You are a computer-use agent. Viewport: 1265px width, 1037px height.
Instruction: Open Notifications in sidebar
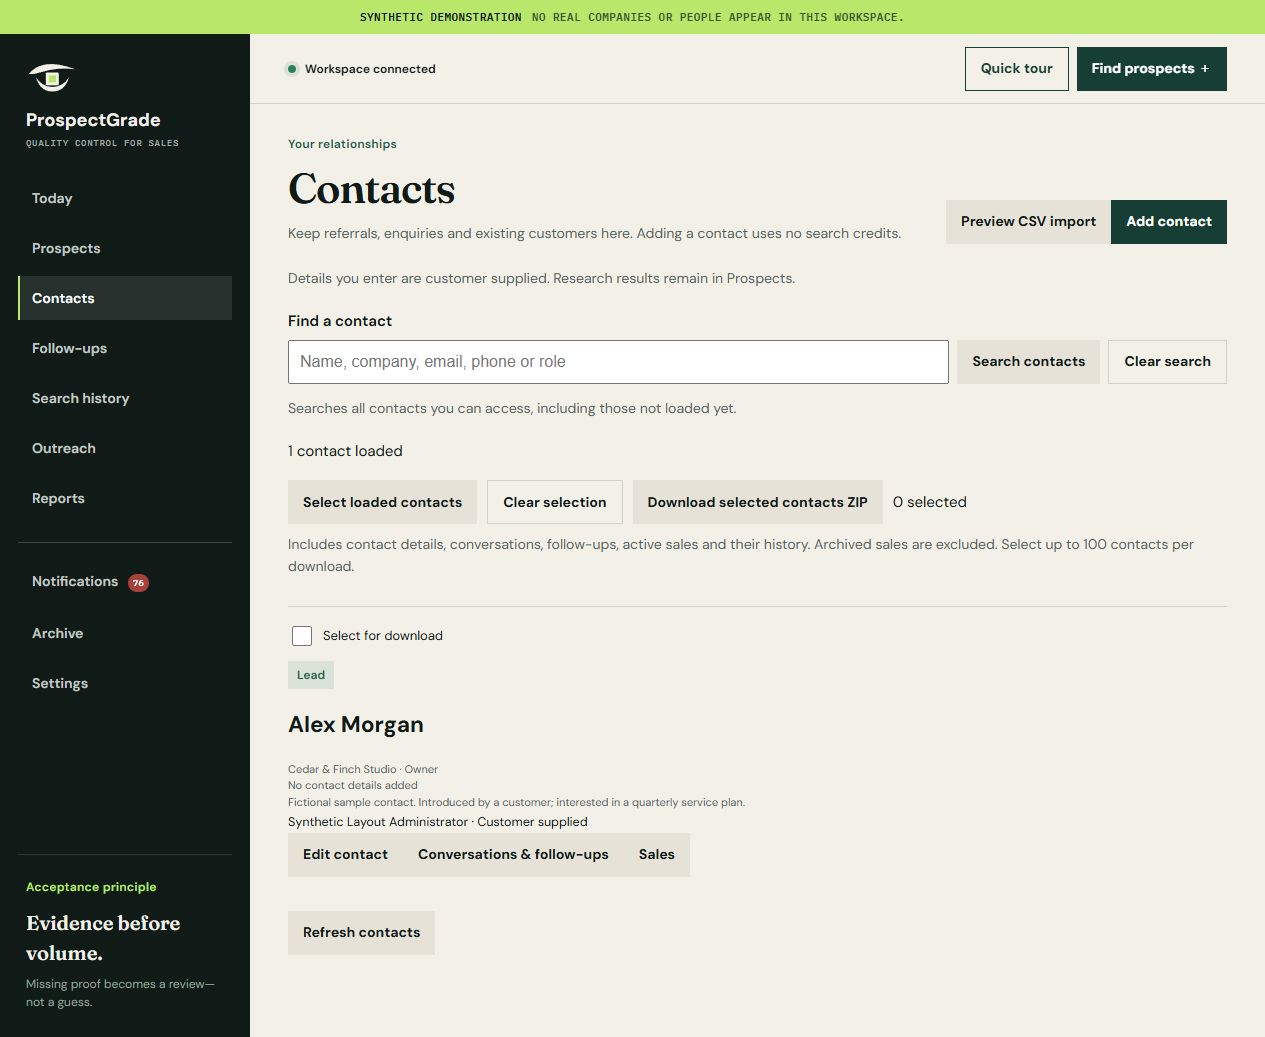(x=125, y=582)
